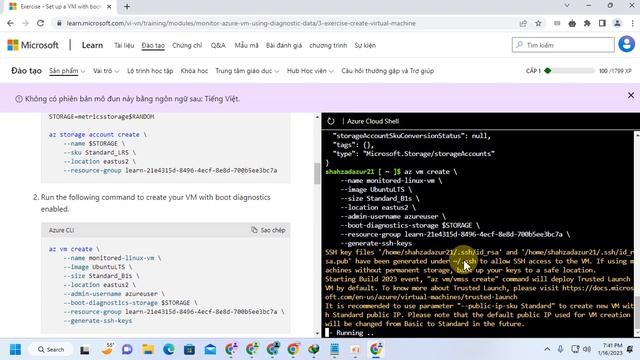Select the Đào tạo menu item
This screenshot has width=640, height=360.
pos(153,45)
